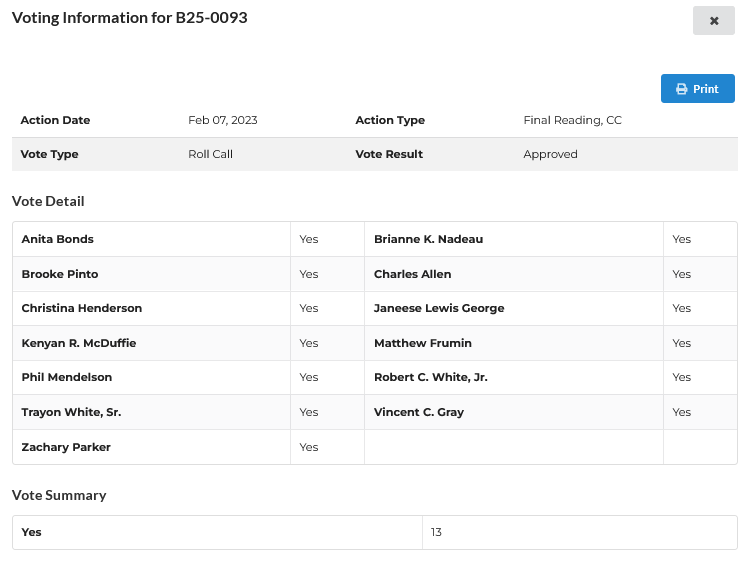Click Vincent C. Gray name cell
Viewport: 744px width, 565px height.
coord(419,412)
